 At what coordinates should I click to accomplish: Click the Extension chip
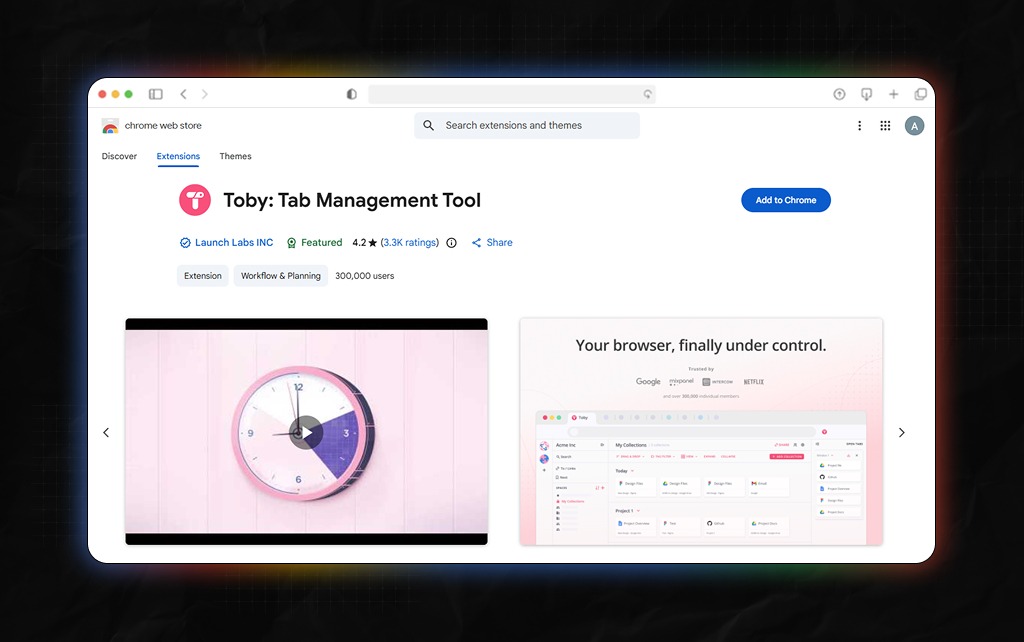pos(202,276)
